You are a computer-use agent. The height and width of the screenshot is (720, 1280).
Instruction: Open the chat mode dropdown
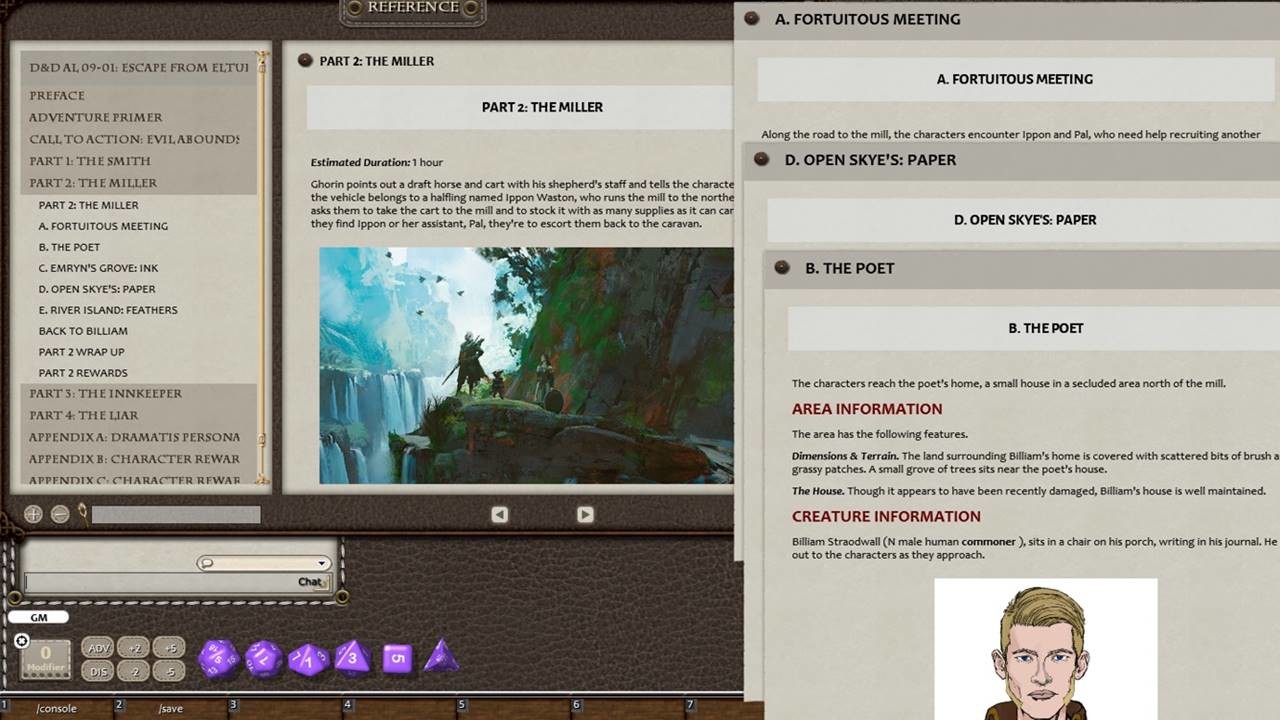[322, 563]
